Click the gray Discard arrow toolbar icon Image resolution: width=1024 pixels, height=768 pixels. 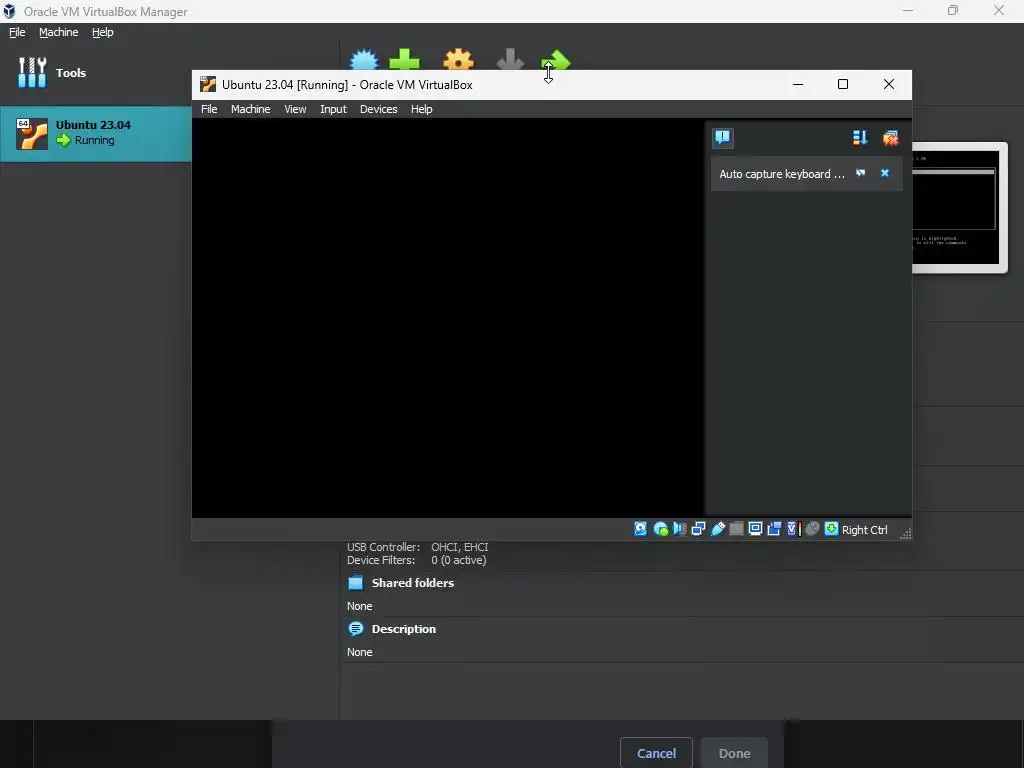pyautogui.click(x=510, y=59)
